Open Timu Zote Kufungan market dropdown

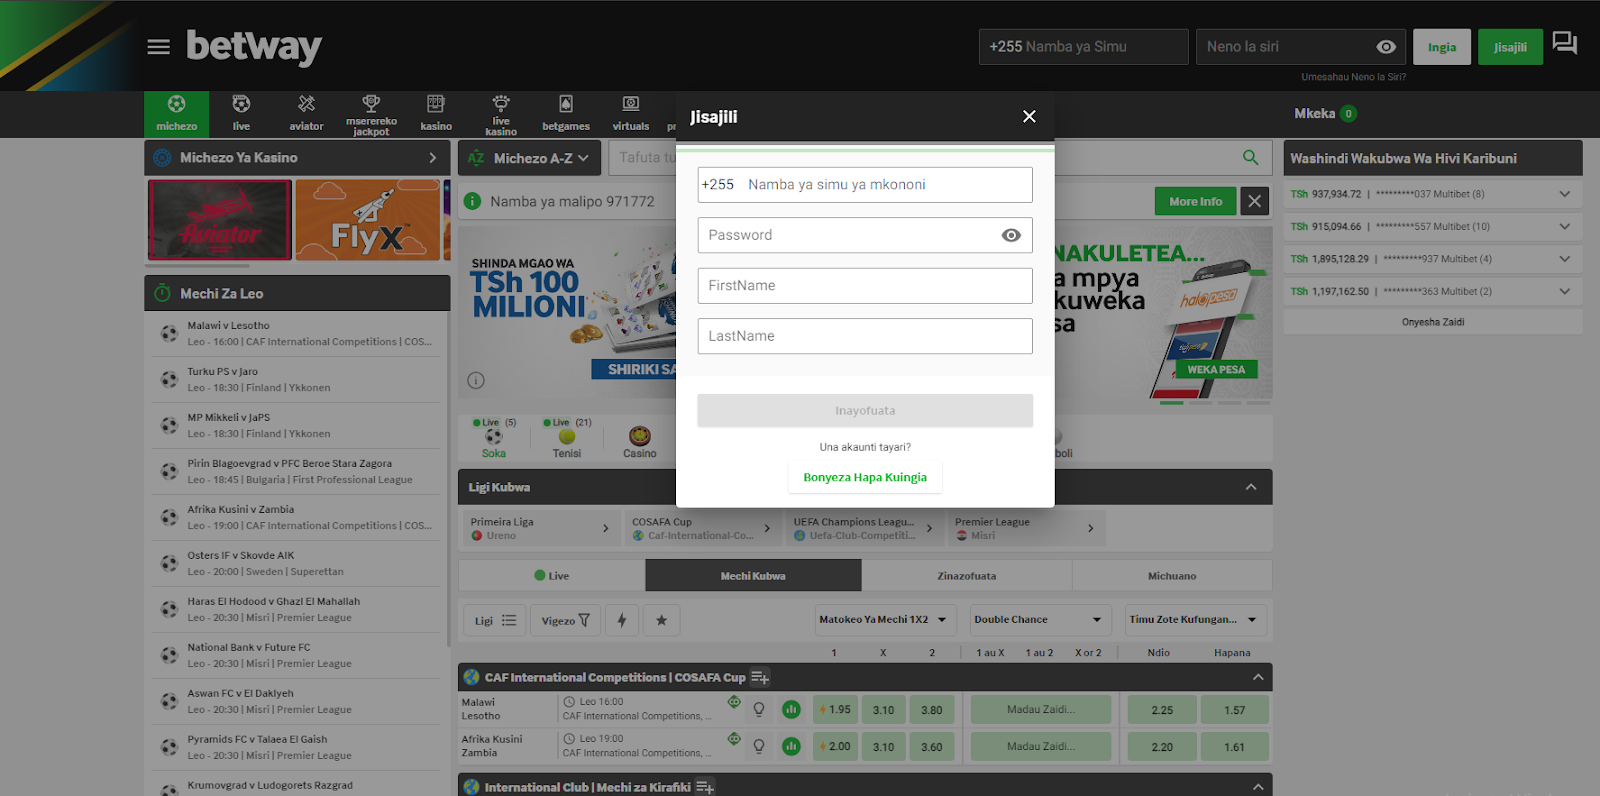coord(1196,620)
